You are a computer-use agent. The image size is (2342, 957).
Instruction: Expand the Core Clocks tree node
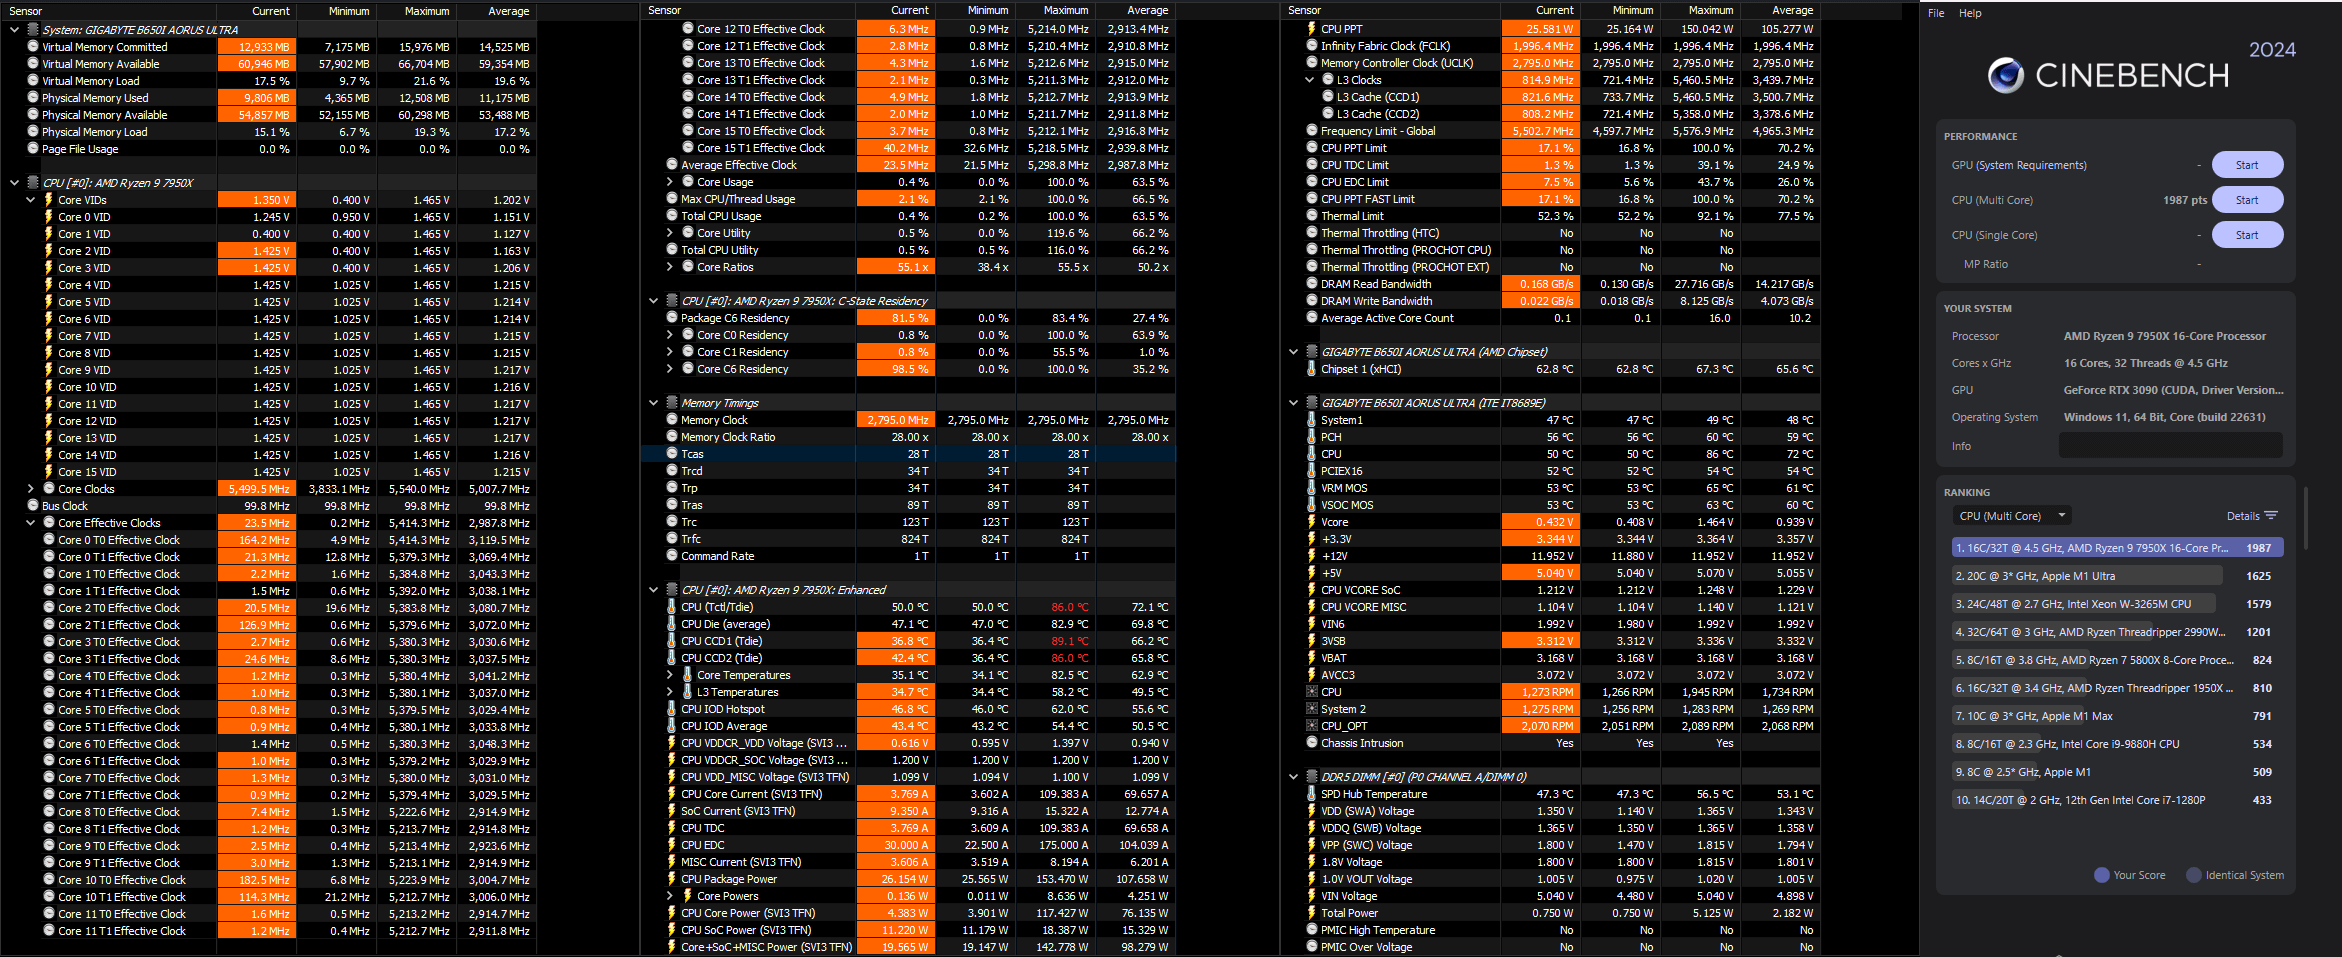click(31, 489)
